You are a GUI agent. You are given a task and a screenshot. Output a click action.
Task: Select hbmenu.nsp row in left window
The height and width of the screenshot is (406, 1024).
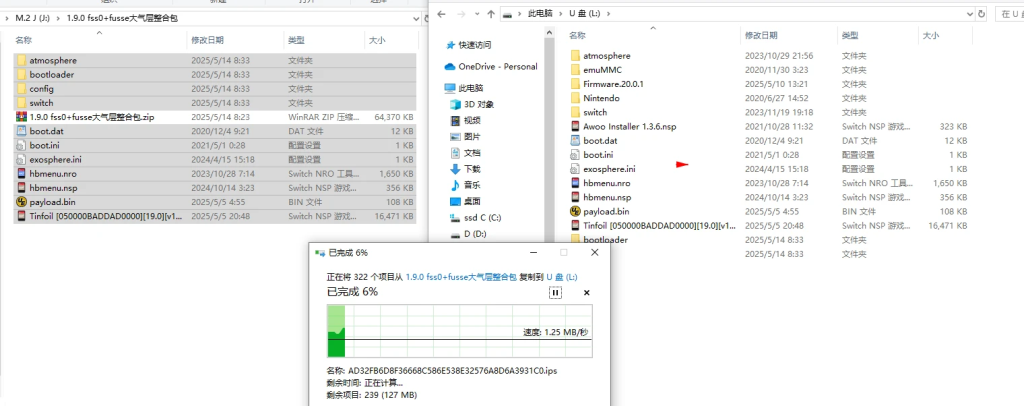click(215, 188)
